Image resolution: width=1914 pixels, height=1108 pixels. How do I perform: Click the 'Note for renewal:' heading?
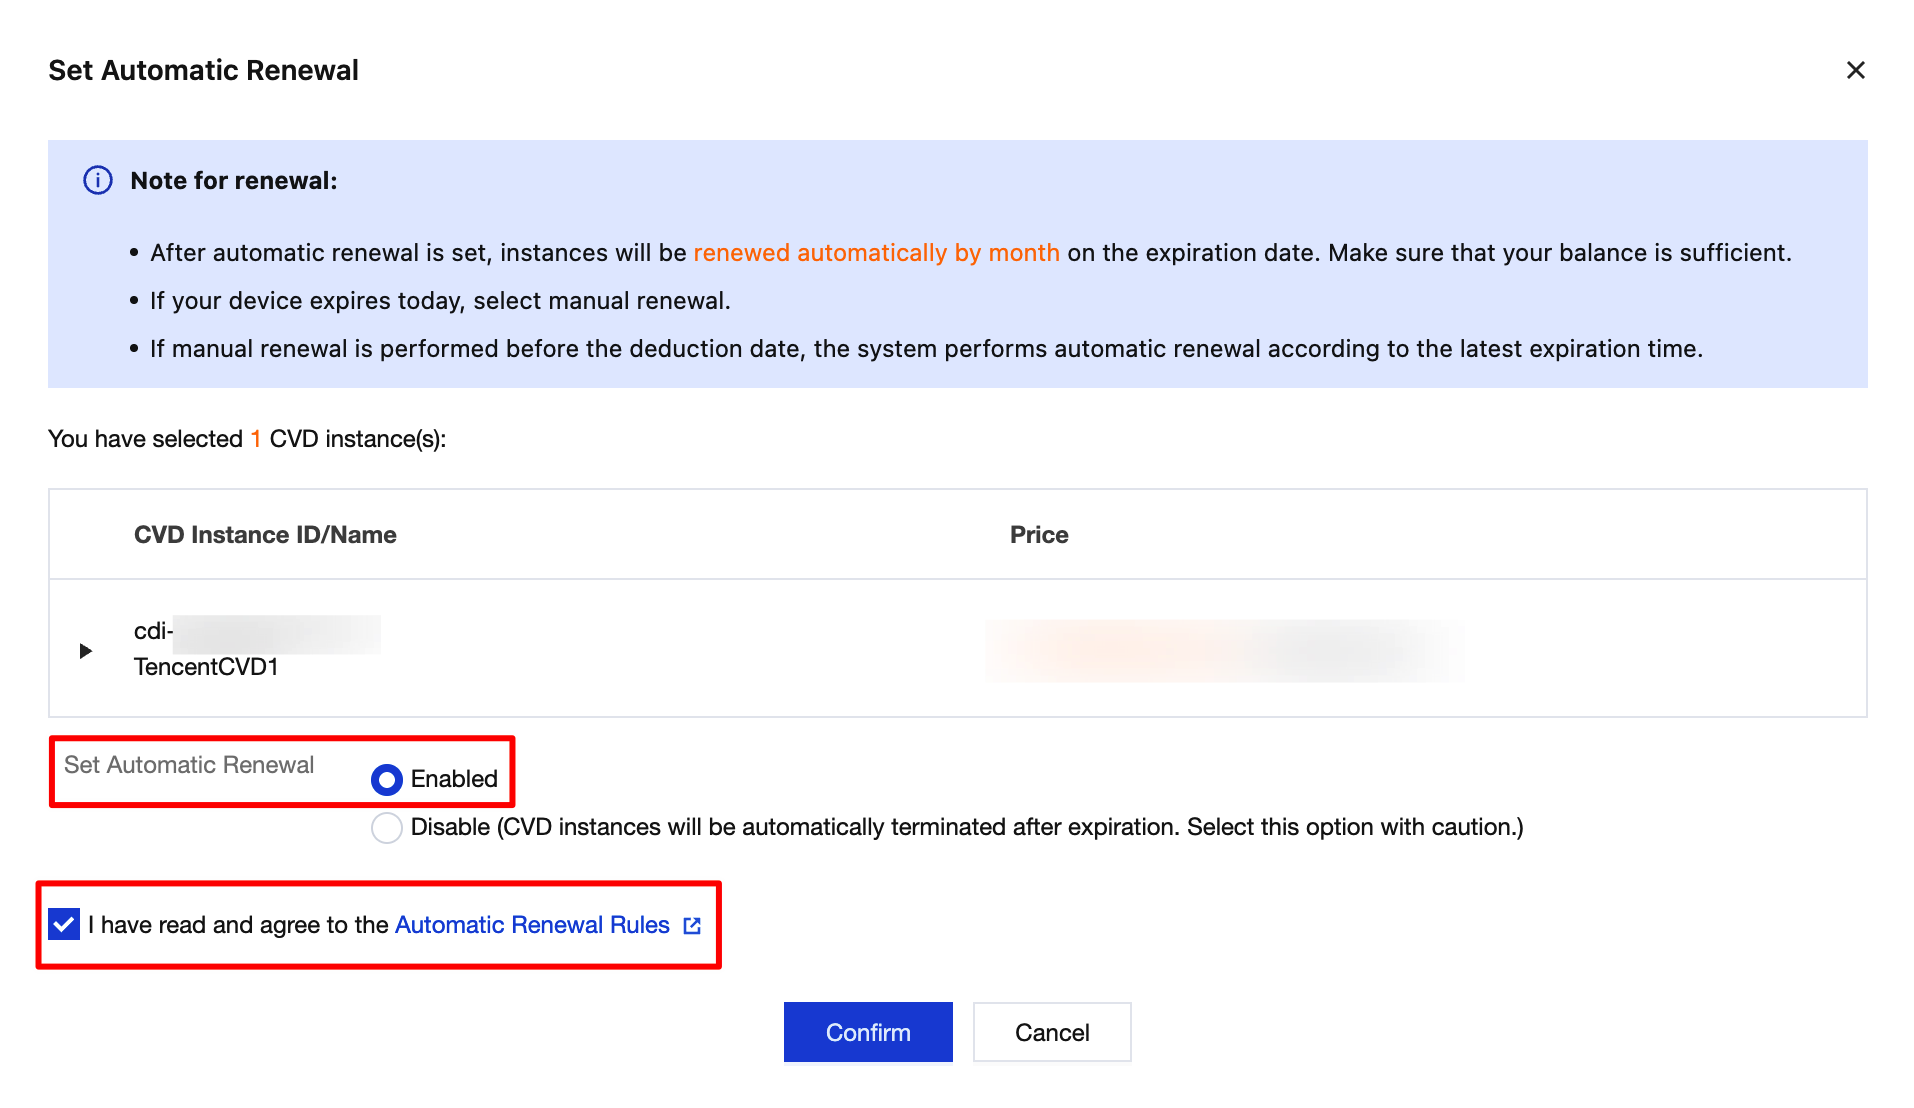pos(234,181)
